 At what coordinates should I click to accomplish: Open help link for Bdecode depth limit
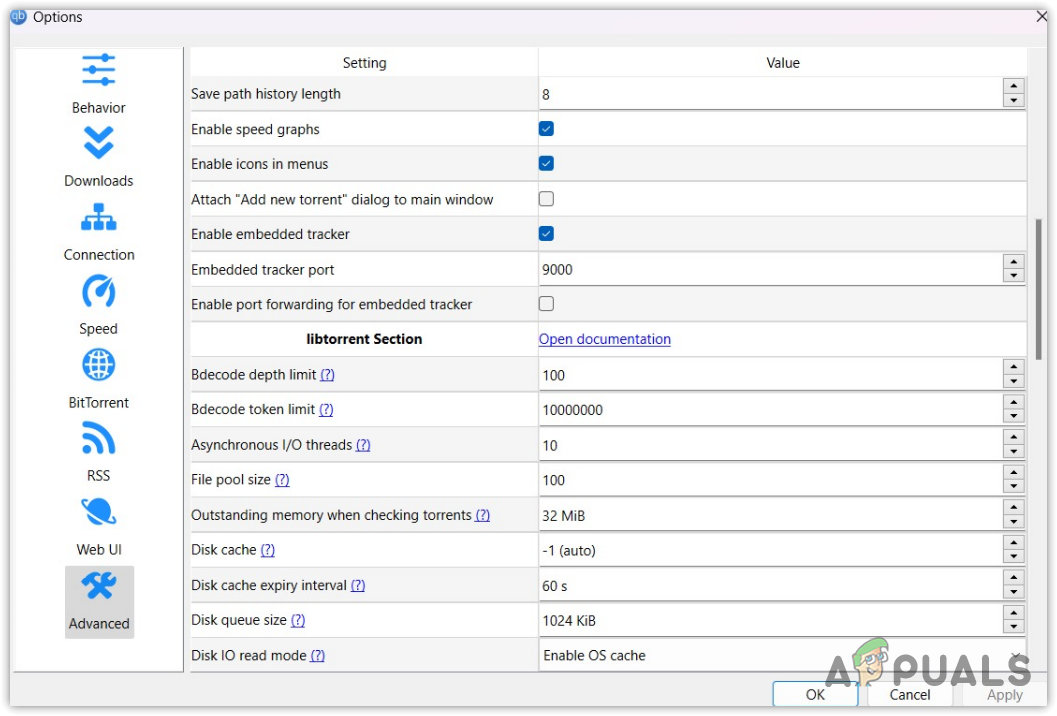click(x=327, y=375)
